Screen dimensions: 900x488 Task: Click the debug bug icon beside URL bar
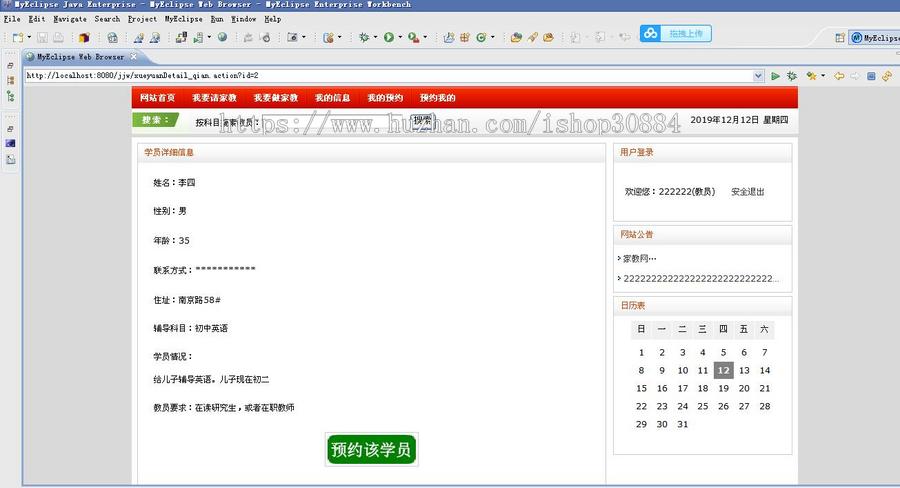(792, 76)
